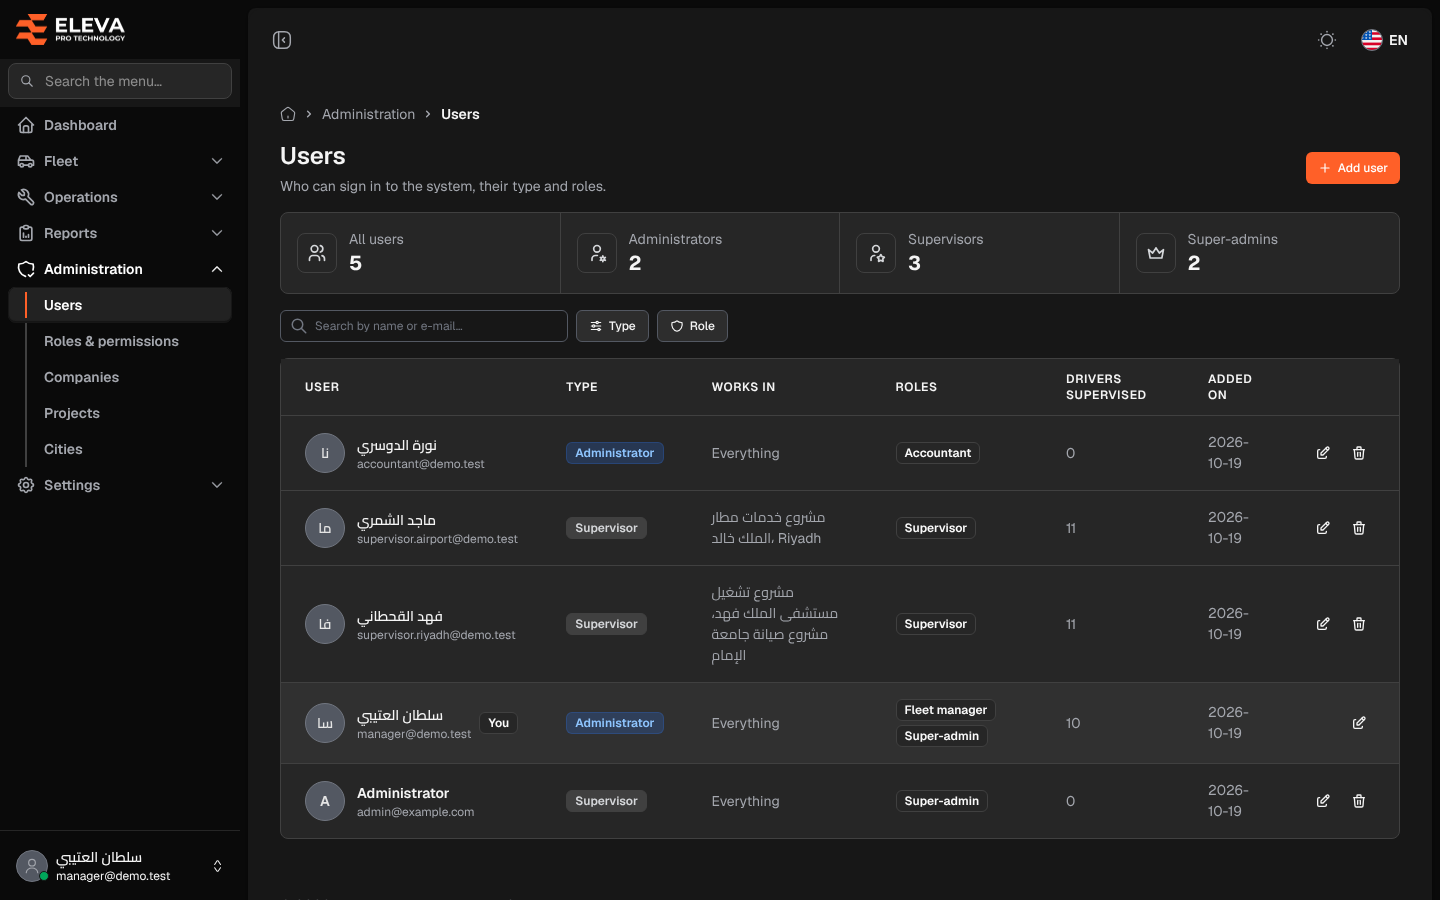
Task: Open the Role filter
Action: pos(692,326)
